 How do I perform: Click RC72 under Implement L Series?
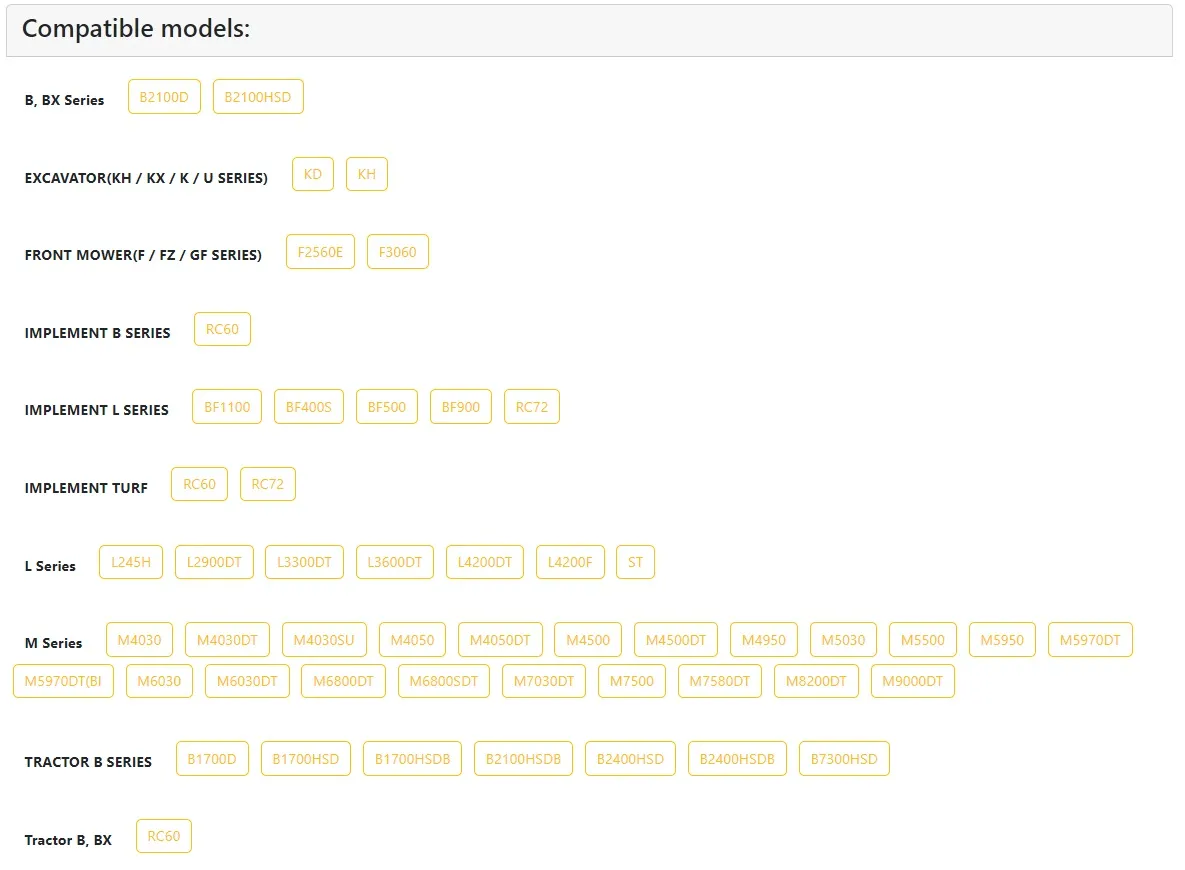click(532, 407)
